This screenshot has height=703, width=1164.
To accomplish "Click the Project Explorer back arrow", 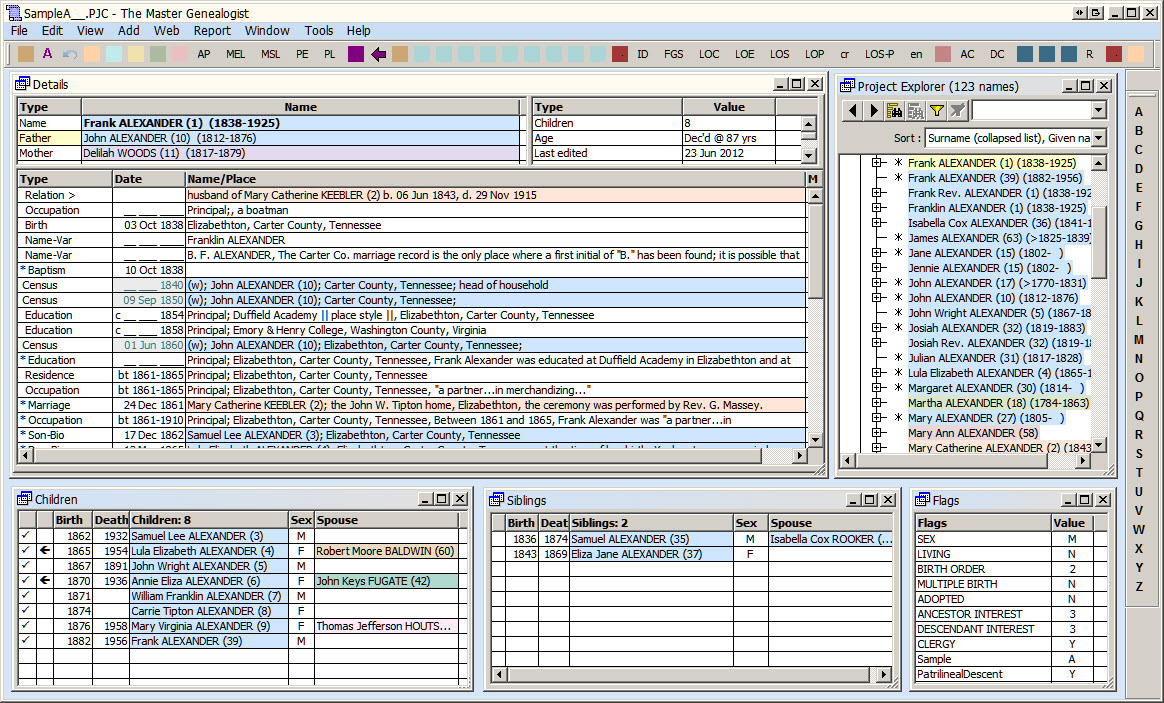I will coord(853,111).
